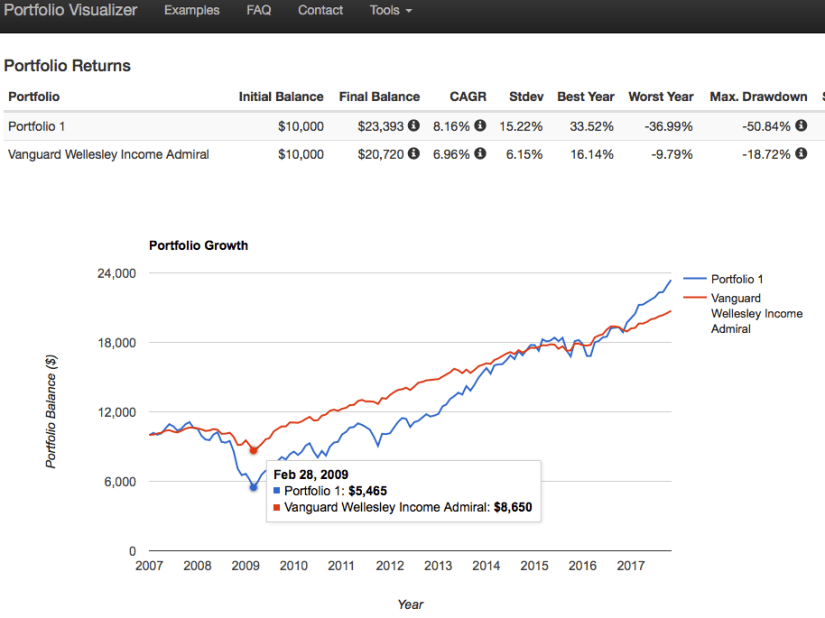Click the Vanguard Wellesley Income Admiral legend label
The width and height of the screenshot is (825, 618).
tap(756, 313)
